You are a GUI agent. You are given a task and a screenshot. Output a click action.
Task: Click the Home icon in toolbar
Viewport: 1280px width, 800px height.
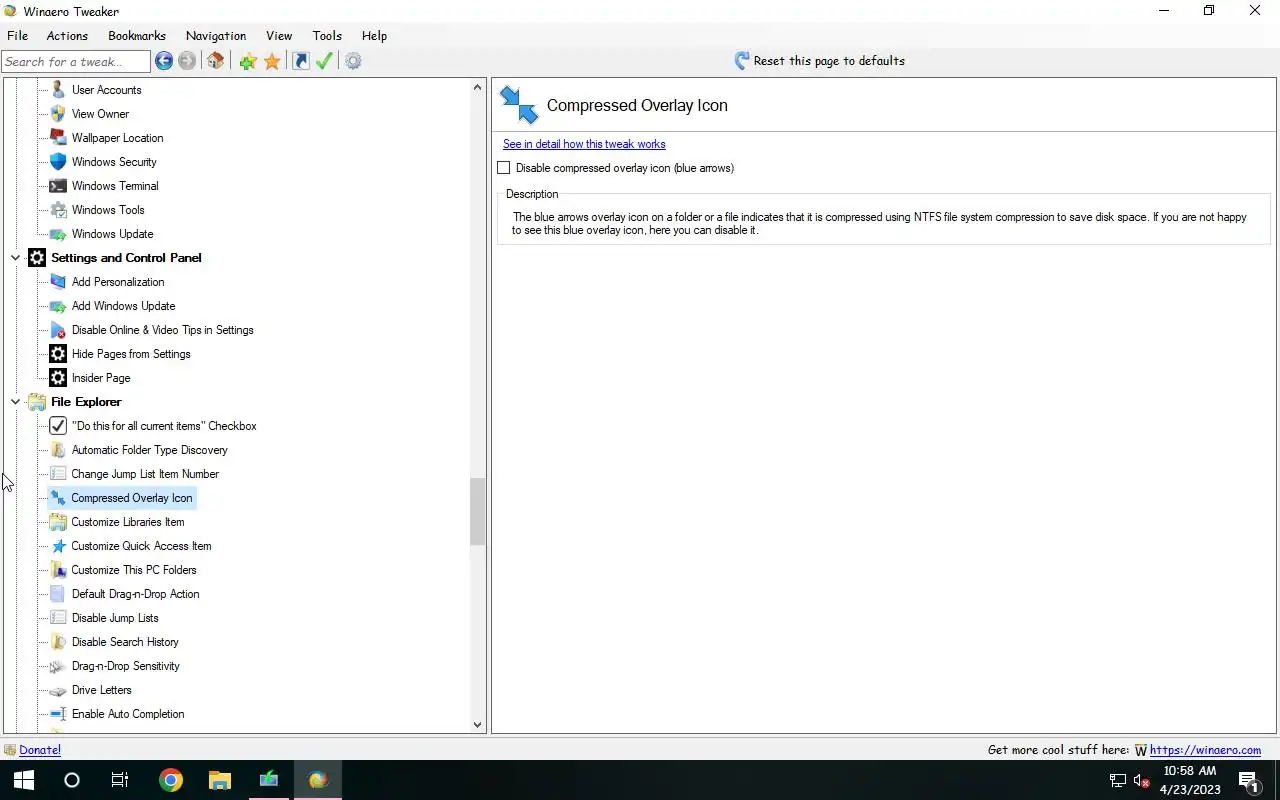pyautogui.click(x=216, y=61)
